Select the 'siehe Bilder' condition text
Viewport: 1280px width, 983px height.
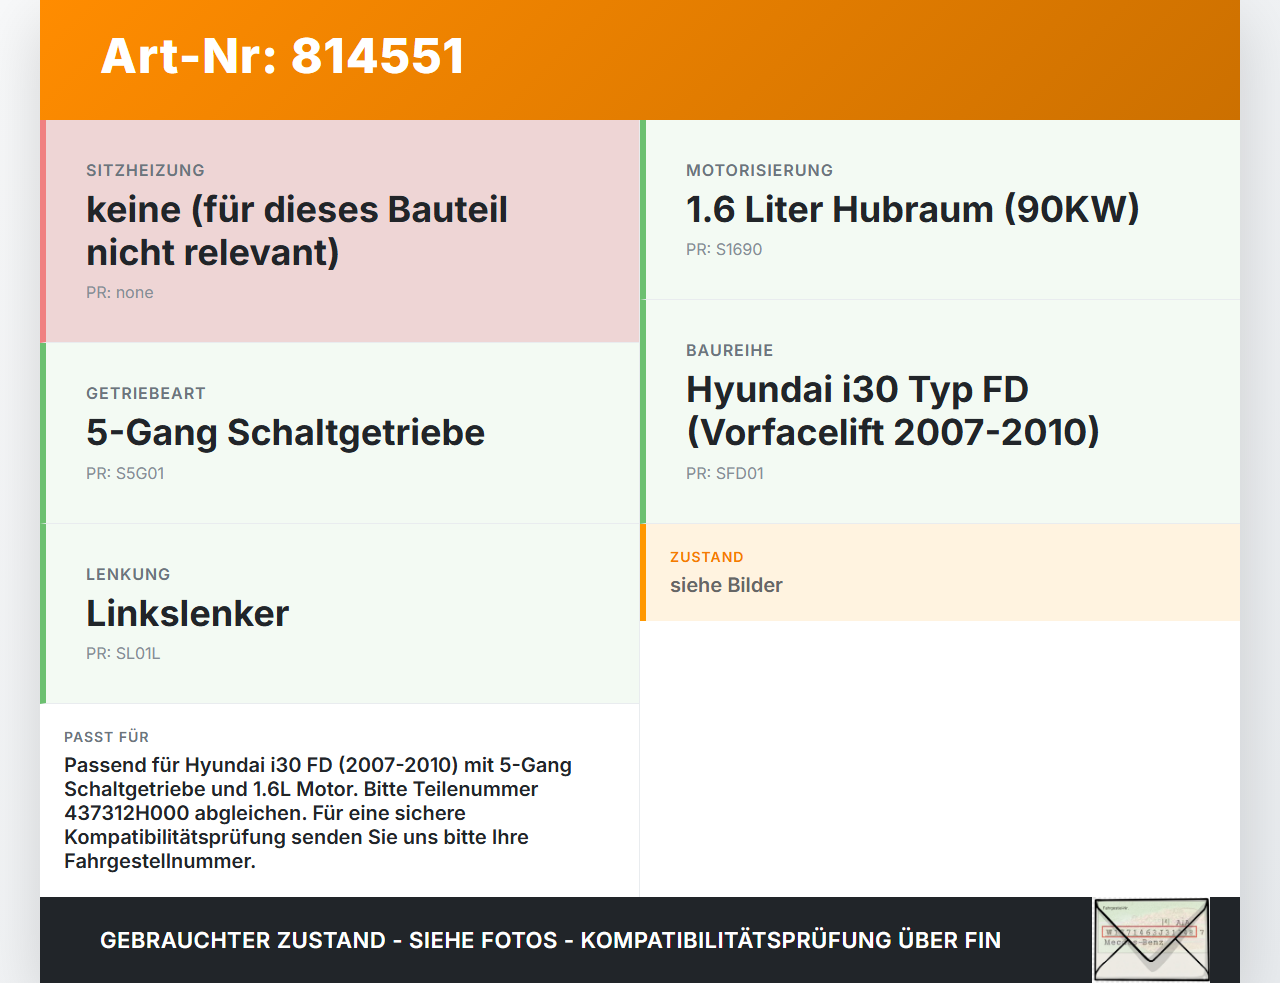point(726,585)
